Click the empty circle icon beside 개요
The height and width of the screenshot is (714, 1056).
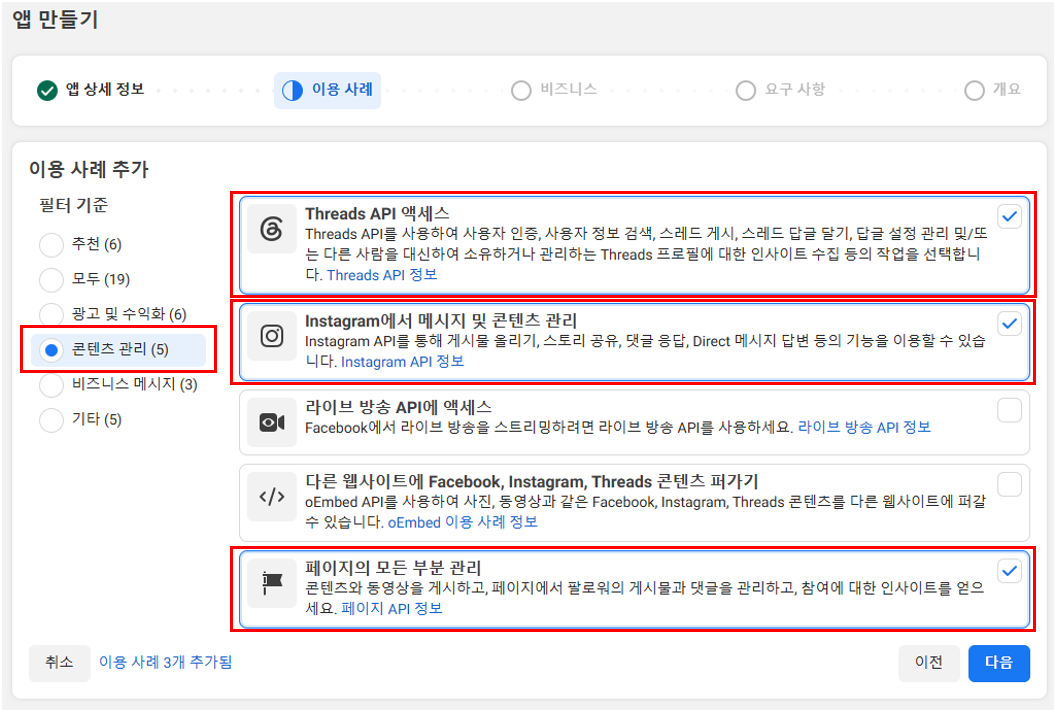974,90
